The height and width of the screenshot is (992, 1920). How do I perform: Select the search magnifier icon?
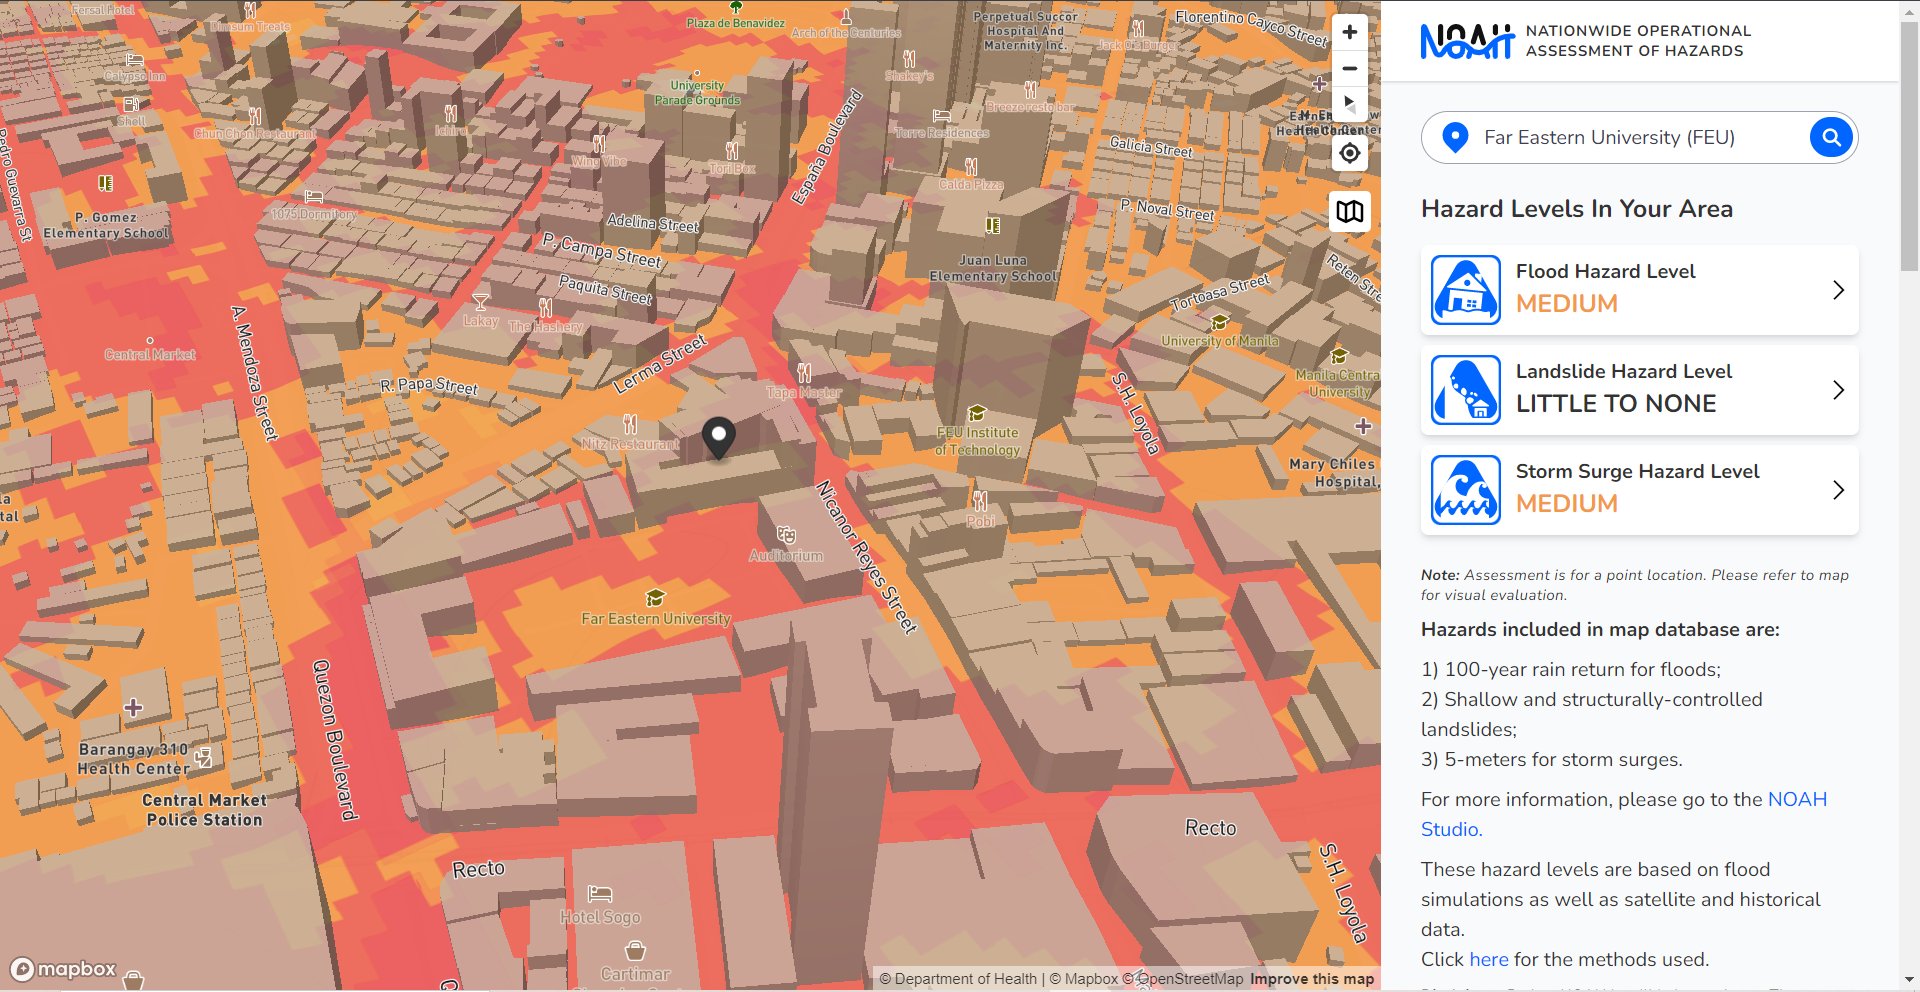click(1830, 137)
